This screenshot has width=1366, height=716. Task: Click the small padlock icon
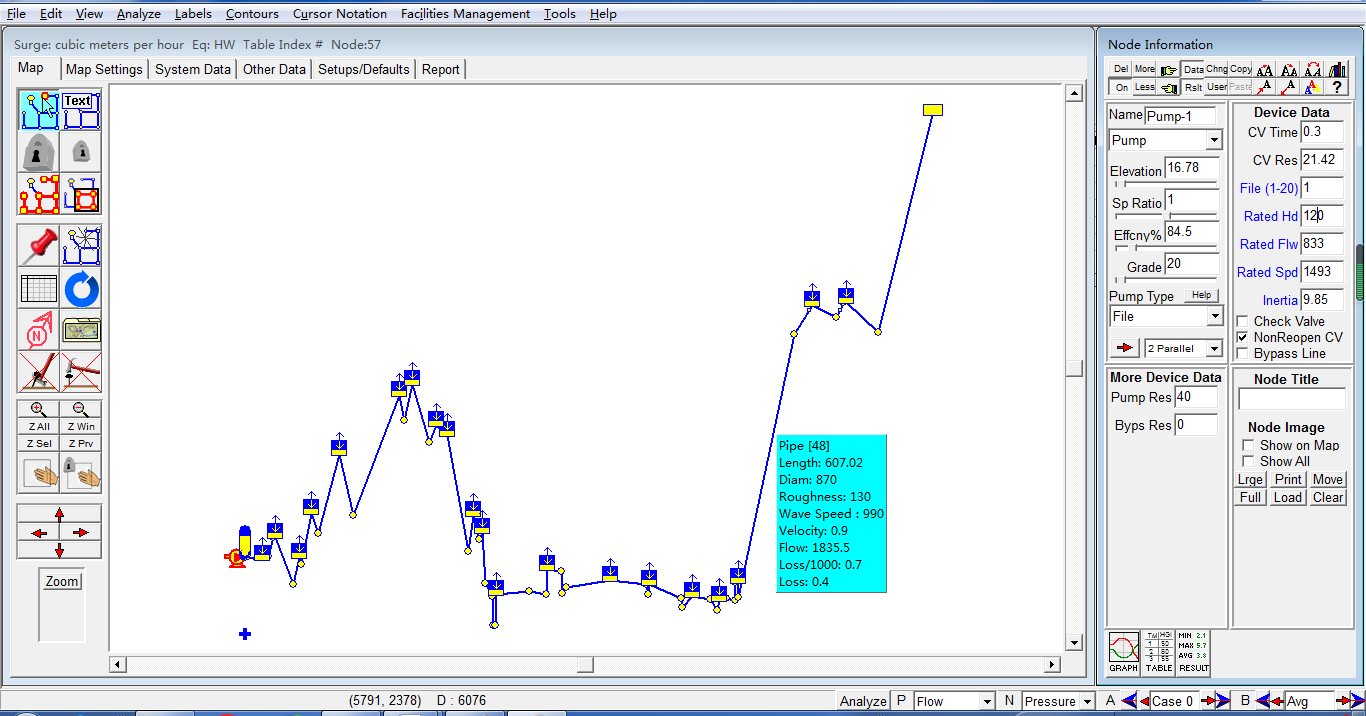(x=81, y=152)
